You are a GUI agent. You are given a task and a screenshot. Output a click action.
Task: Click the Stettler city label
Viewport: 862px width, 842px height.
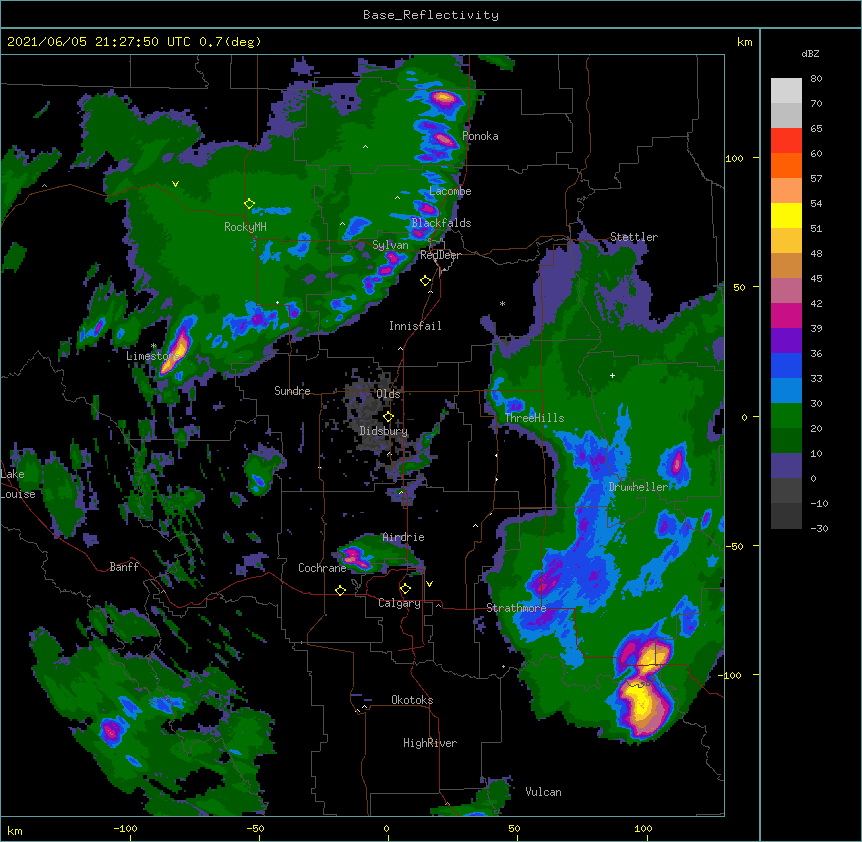click(x=634, y=237)
